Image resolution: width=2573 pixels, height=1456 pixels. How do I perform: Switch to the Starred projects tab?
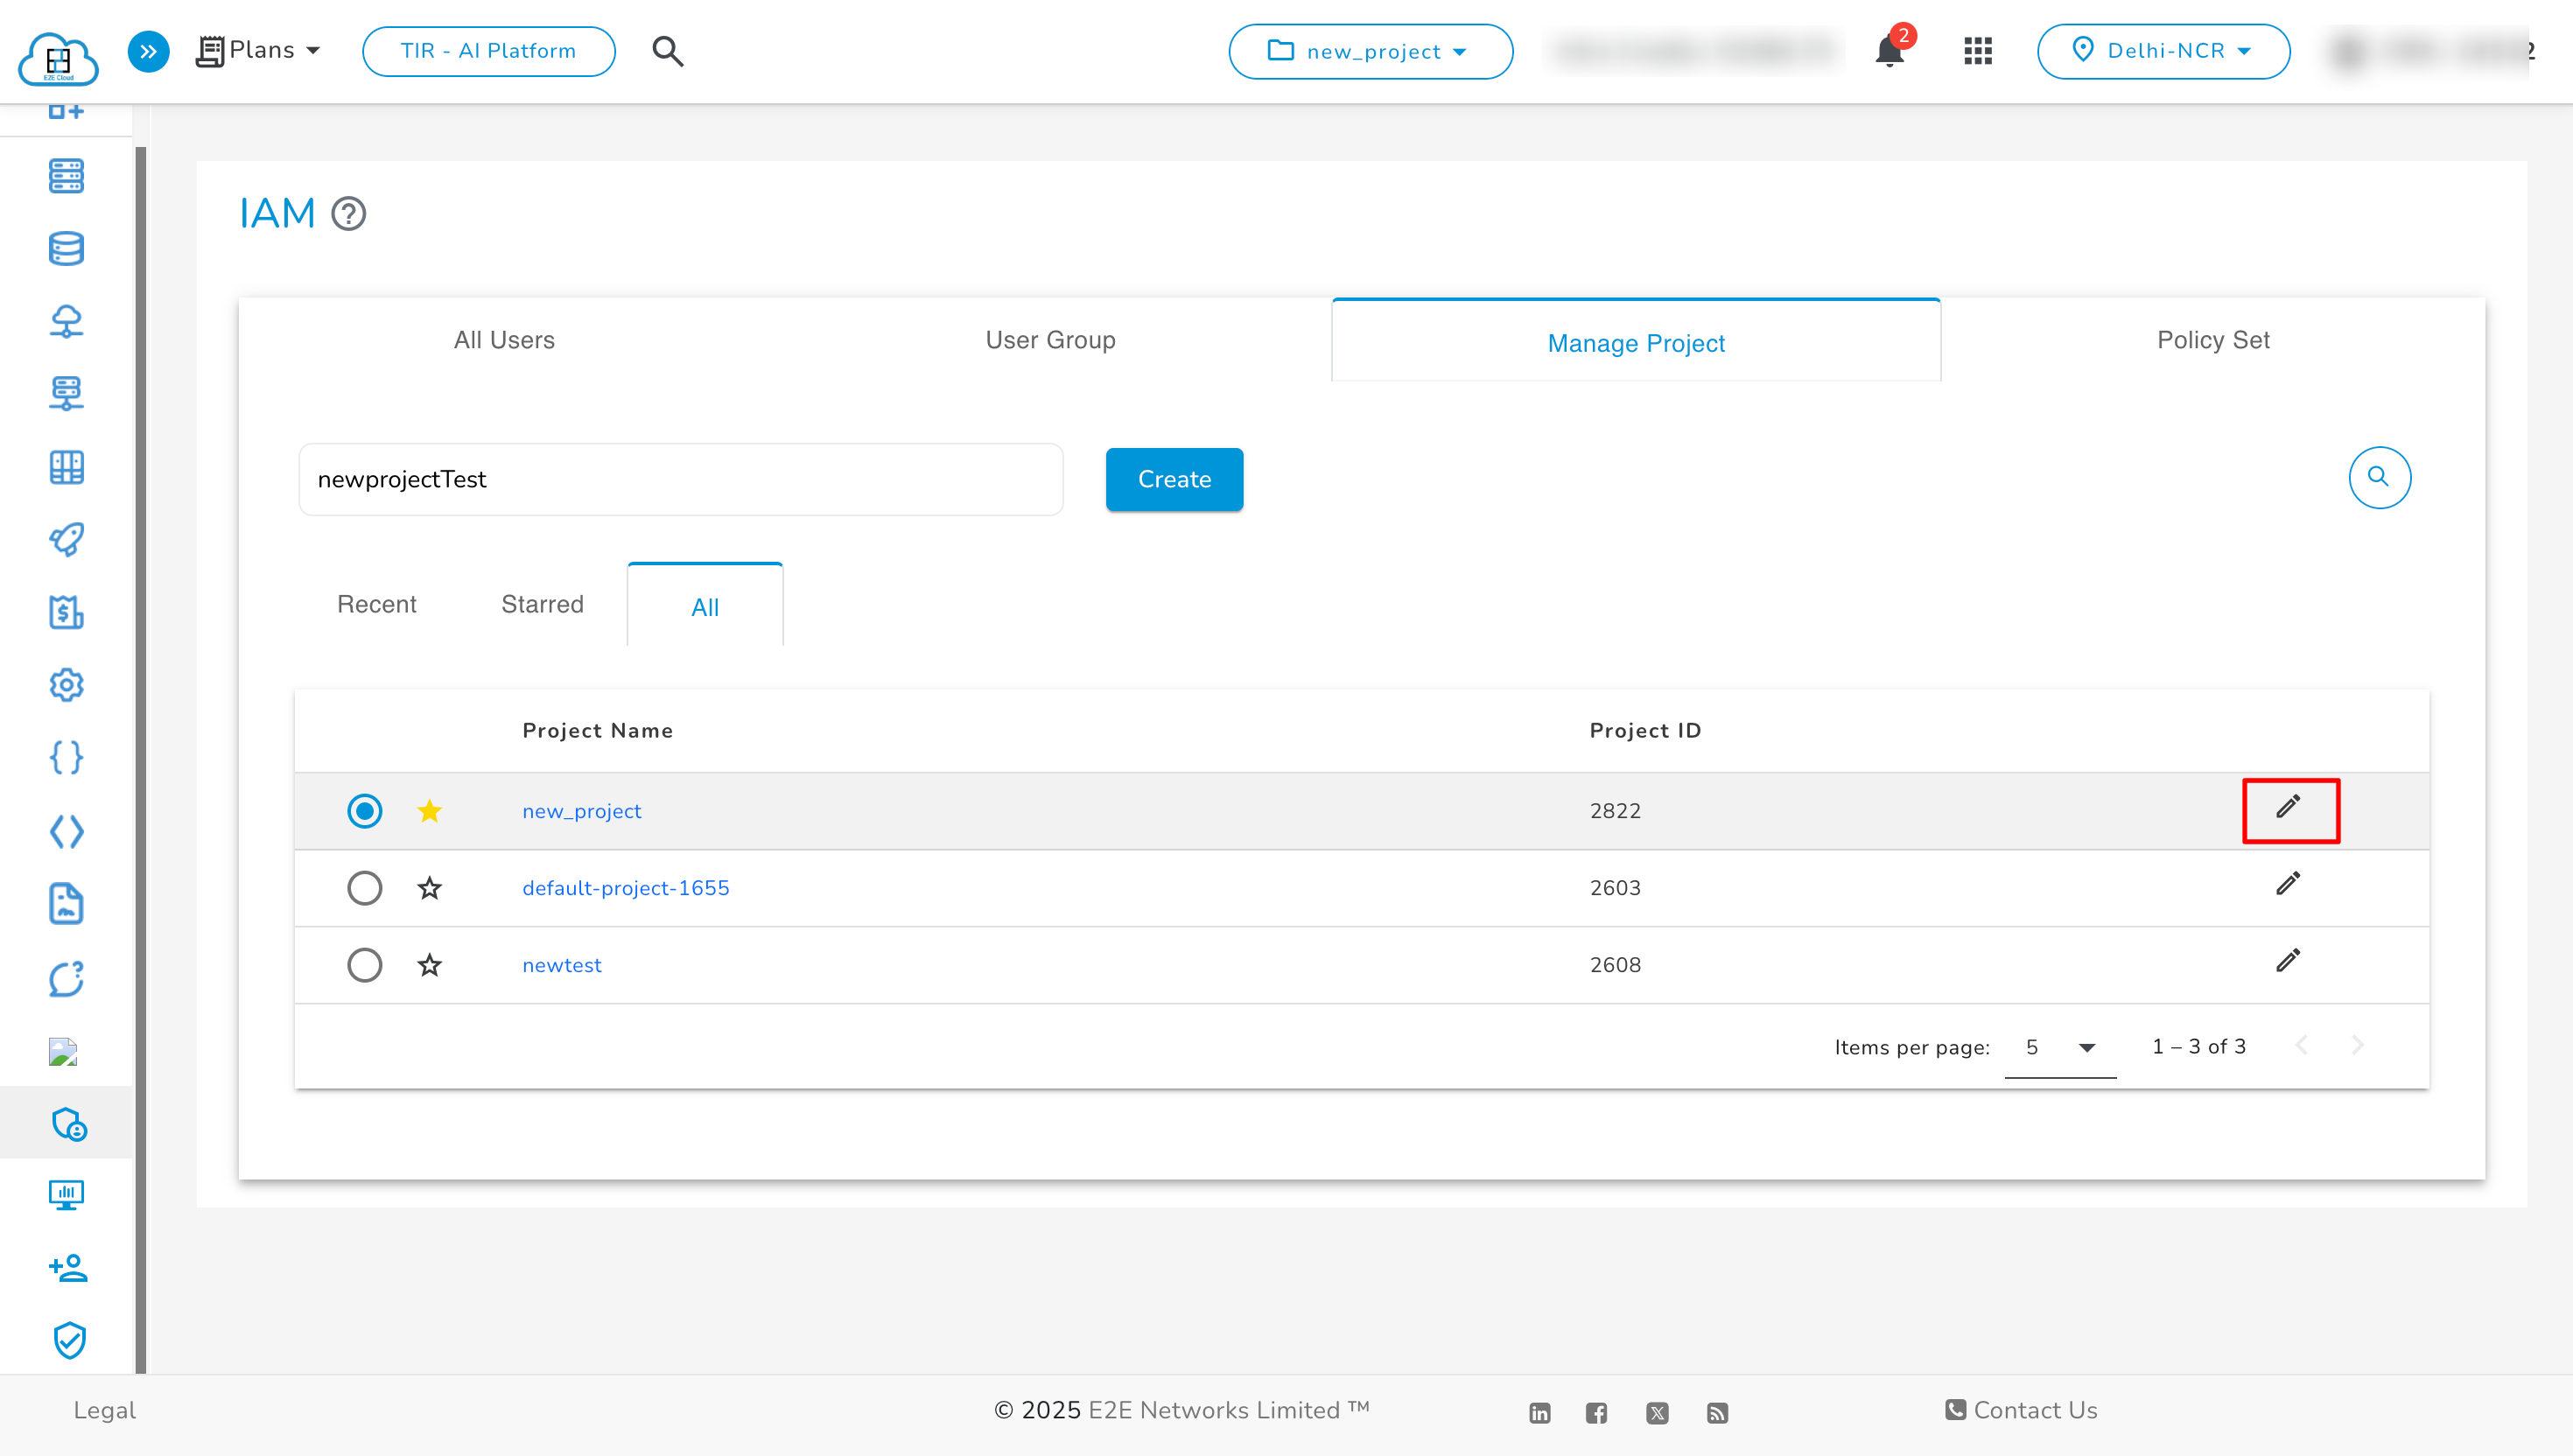(542, 604)
